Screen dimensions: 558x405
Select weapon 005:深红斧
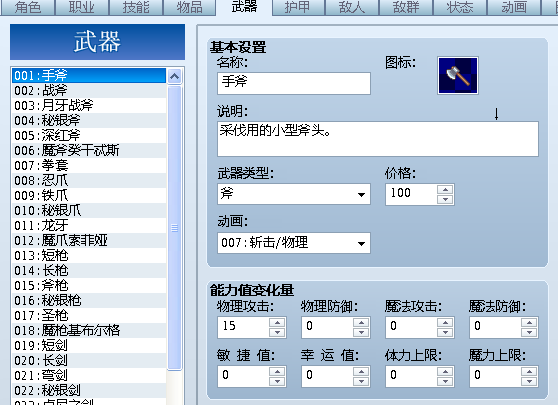click(89, 135)
